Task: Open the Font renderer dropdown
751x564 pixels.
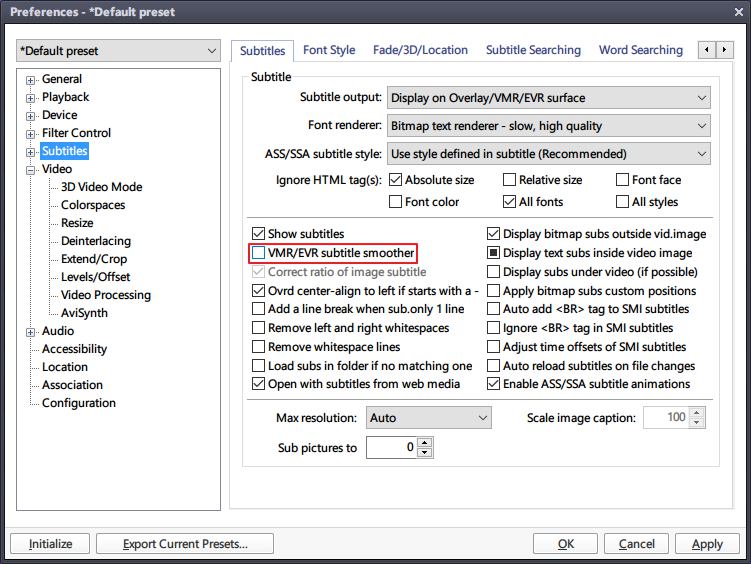Action: click(x=547, y=126)
